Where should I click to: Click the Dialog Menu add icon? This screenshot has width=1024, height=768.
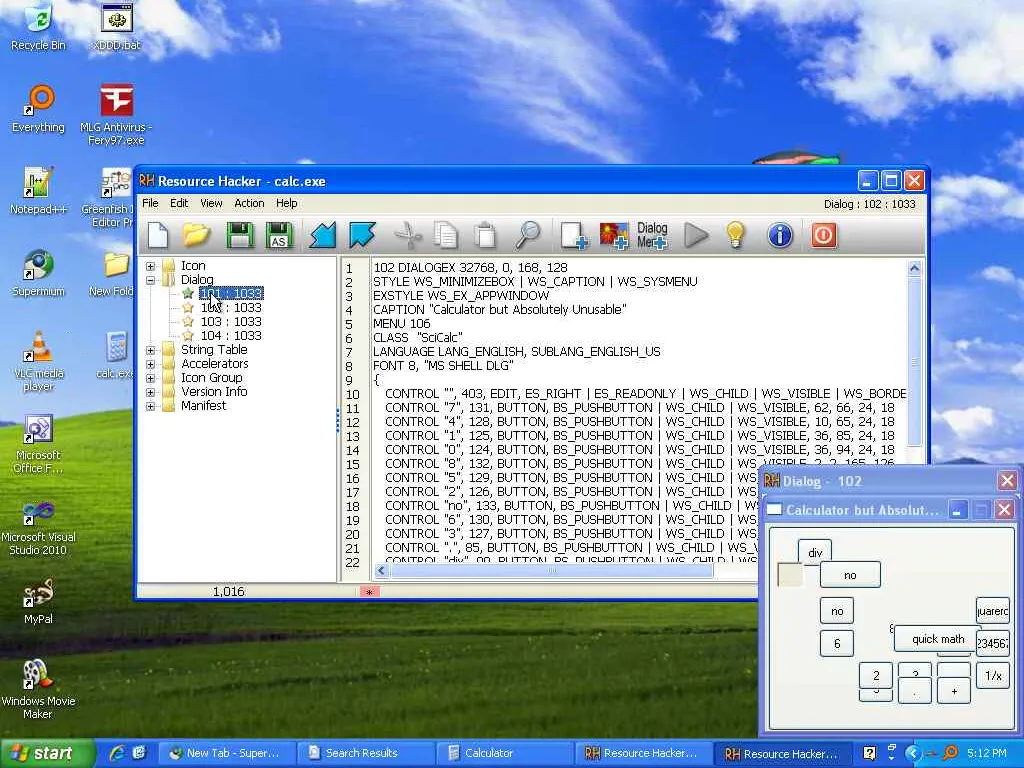pyautogui.click(x=652, y=235)
